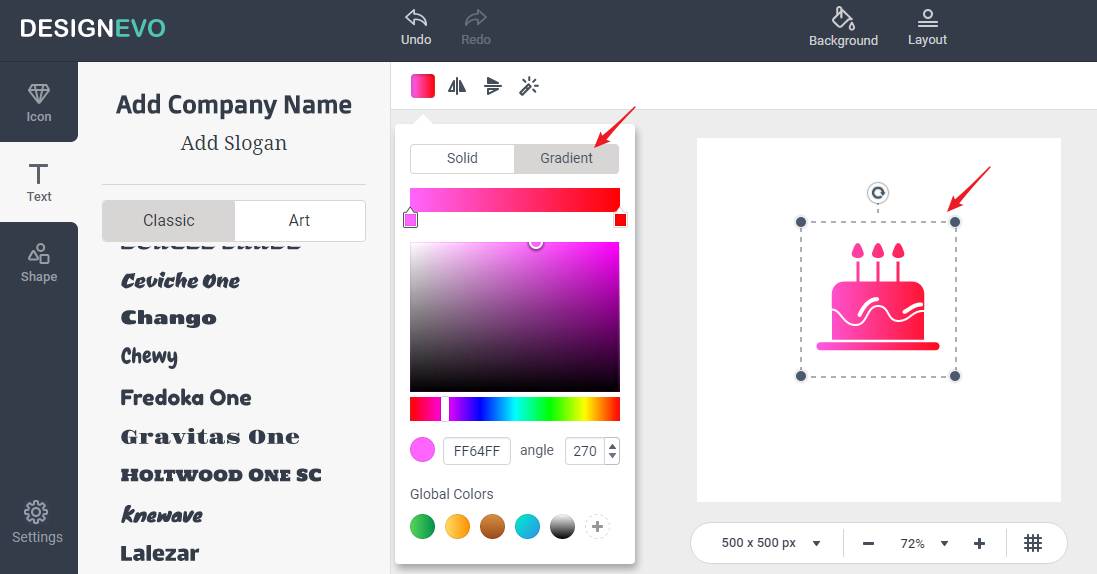
Task: Open the Layout tool
Action: tap(927, 18)
